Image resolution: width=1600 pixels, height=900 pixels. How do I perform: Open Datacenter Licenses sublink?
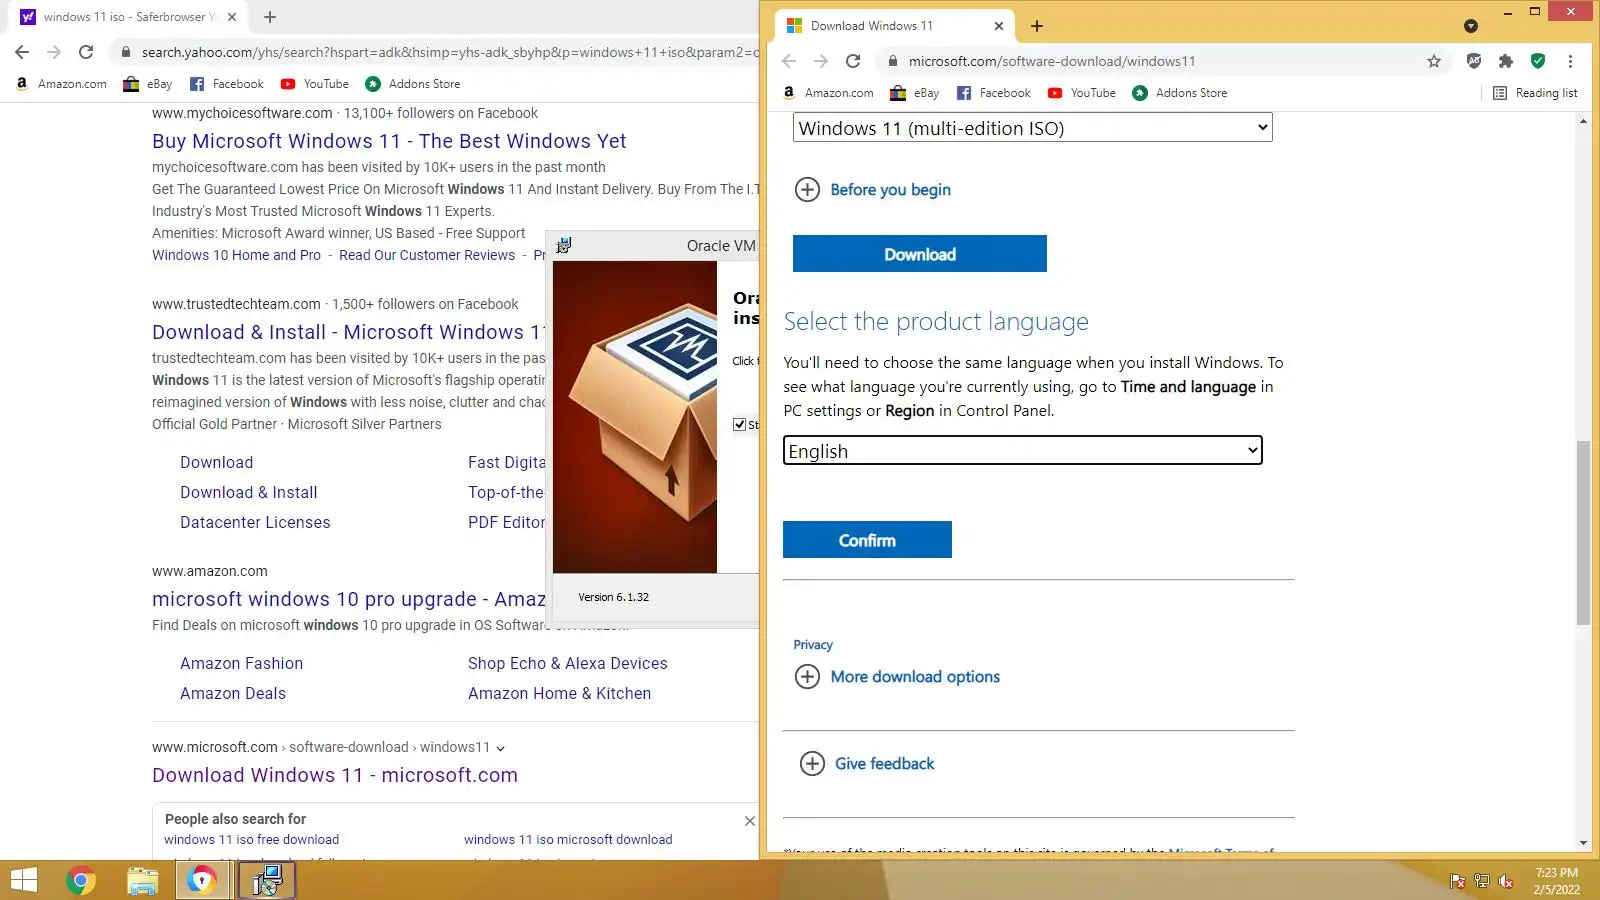[x=255, y=522]
